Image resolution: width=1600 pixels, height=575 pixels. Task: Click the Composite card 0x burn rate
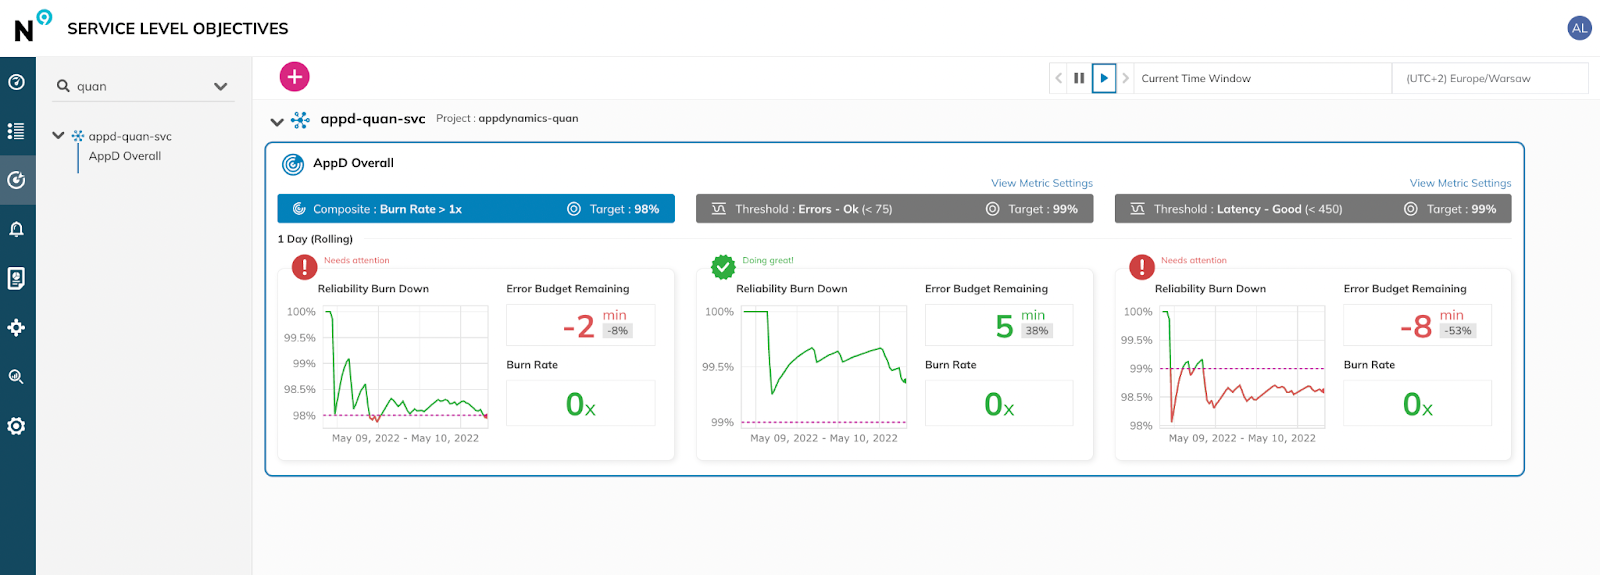coord(581,404)
